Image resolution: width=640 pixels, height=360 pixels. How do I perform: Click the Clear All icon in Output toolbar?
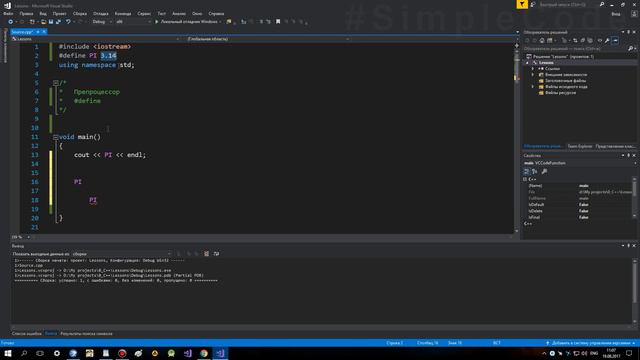point(207,254)
